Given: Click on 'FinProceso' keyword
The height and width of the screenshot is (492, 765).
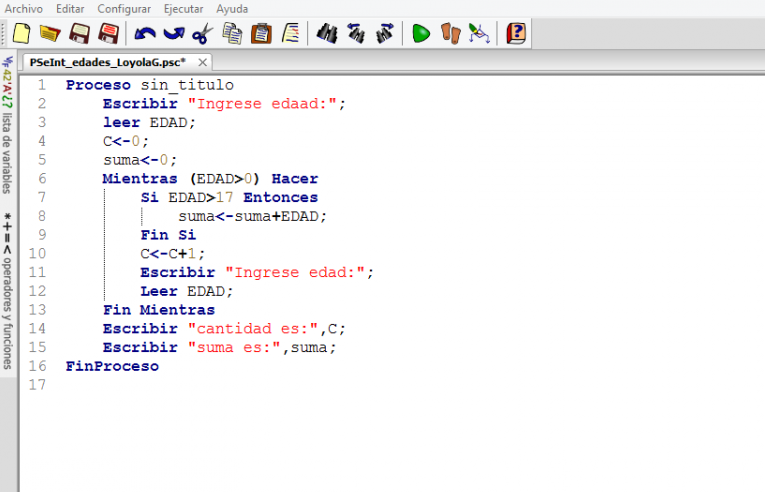Looking at the screenshot, I should [x=112, y=366].
